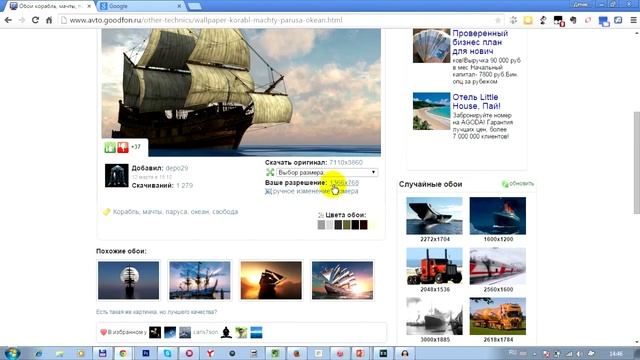Click the 1366x768 resolution link

tap(344, 182)
